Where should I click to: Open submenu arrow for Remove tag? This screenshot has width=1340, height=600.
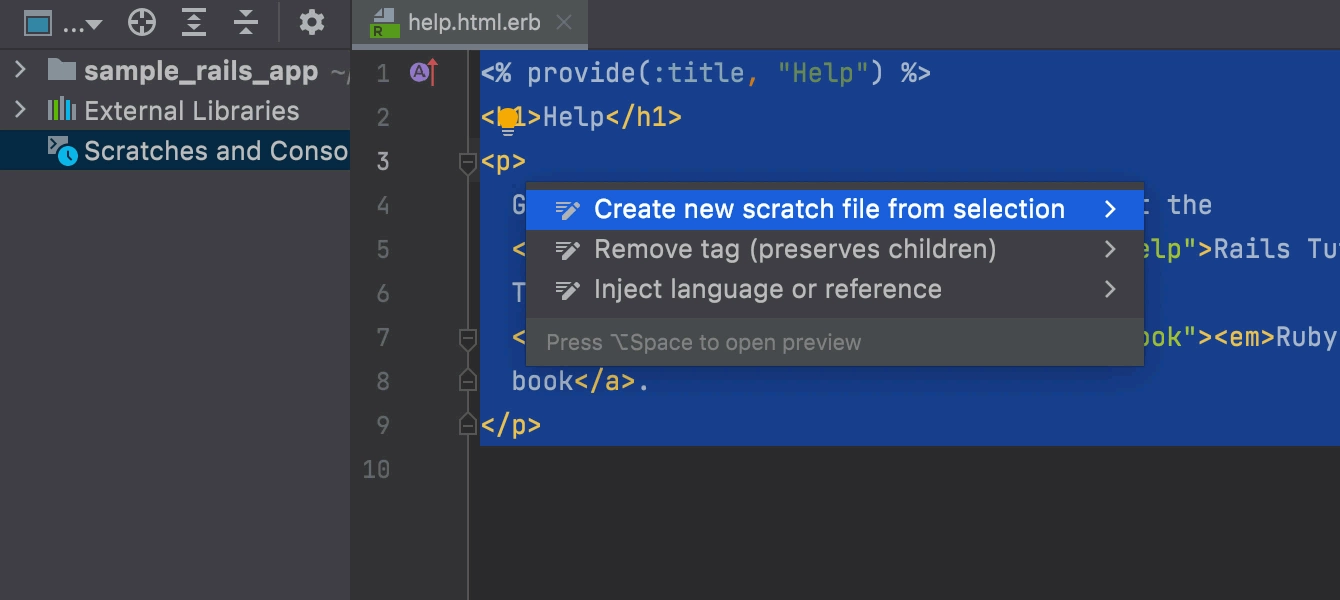[1110, 249]
